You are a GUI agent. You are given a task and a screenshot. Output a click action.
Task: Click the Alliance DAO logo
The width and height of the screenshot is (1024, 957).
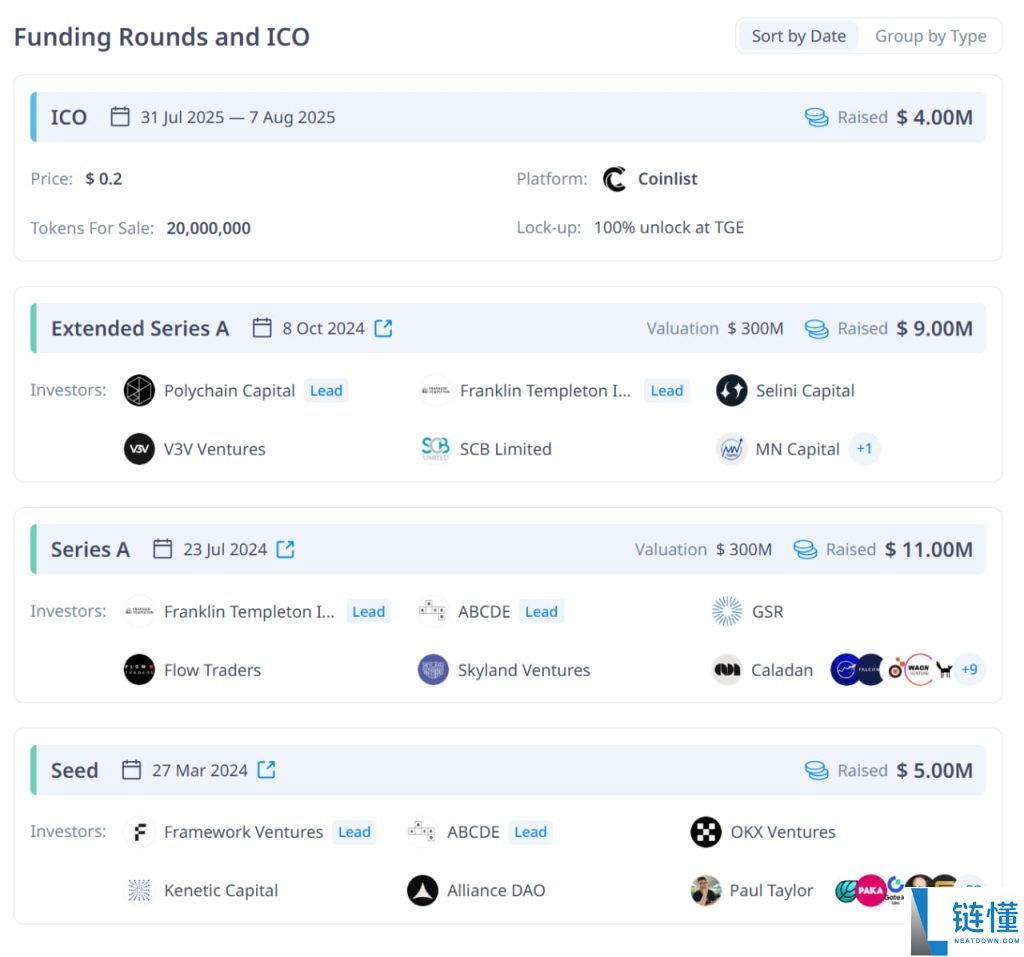[423, 890]
